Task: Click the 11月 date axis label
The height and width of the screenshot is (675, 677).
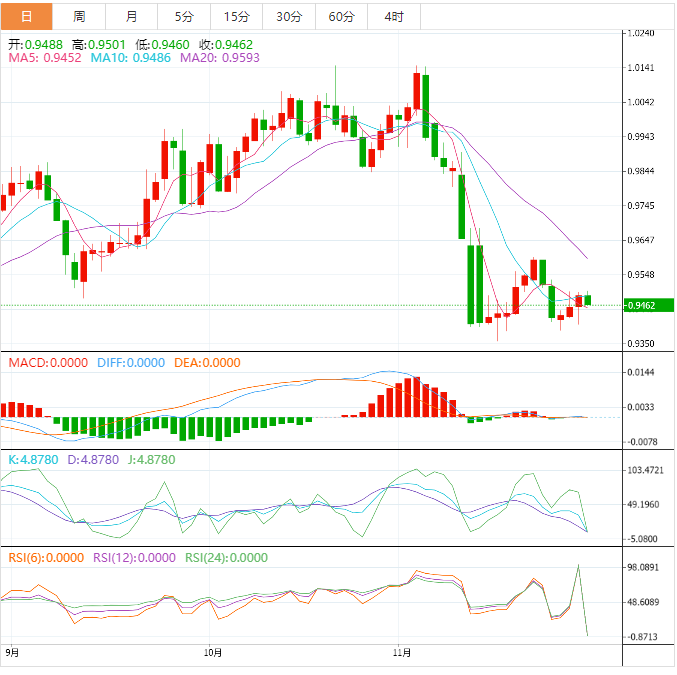Action: point(401,654)
